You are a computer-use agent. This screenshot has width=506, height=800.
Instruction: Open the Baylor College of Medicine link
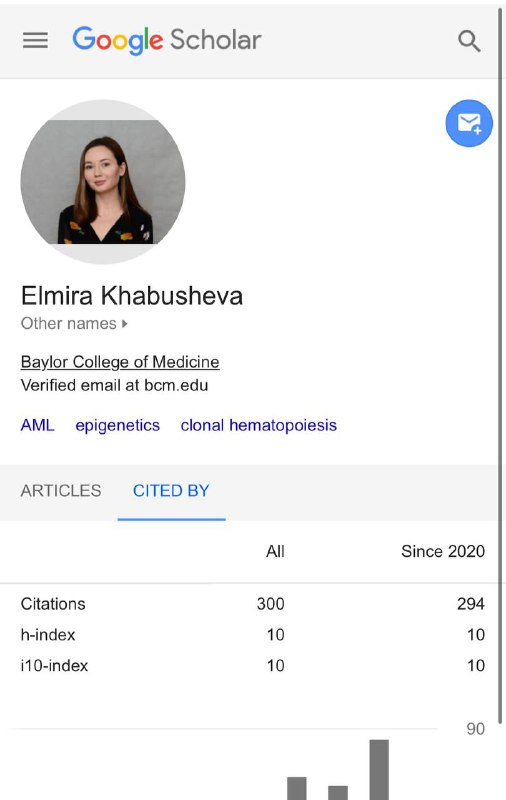click(x=120, y=362)
